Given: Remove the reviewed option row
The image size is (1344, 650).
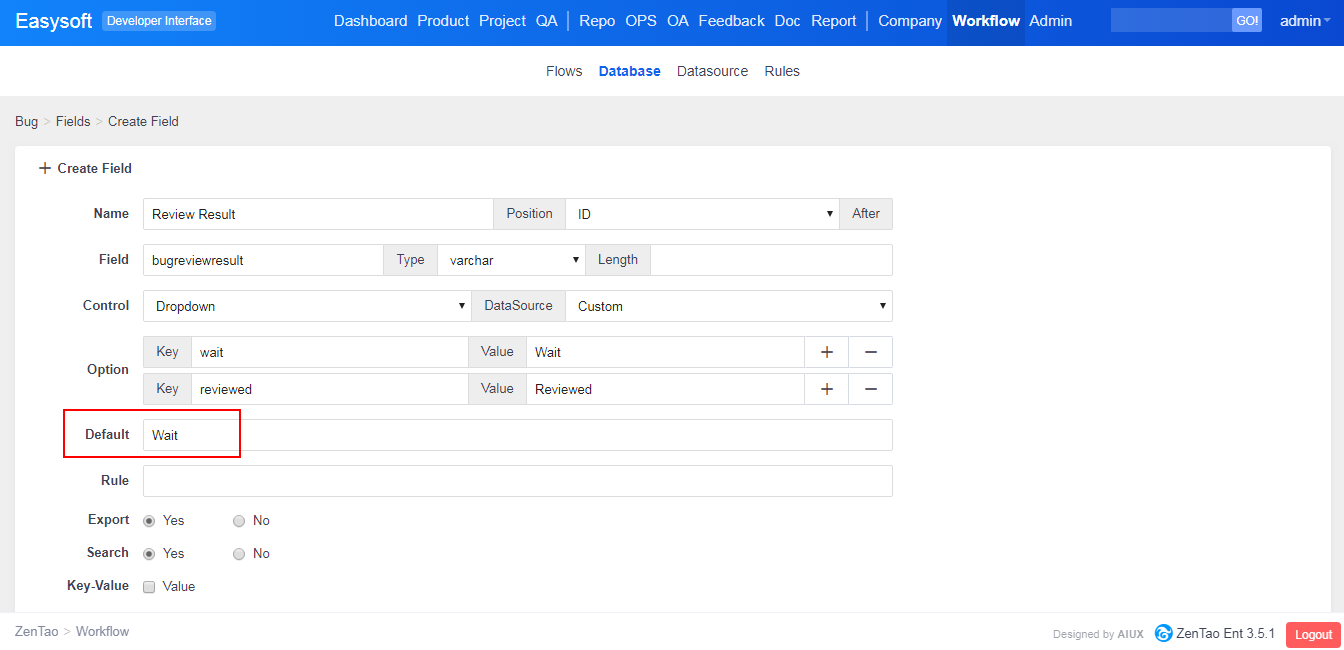Looking at the screenshot, I should point(870,389).
